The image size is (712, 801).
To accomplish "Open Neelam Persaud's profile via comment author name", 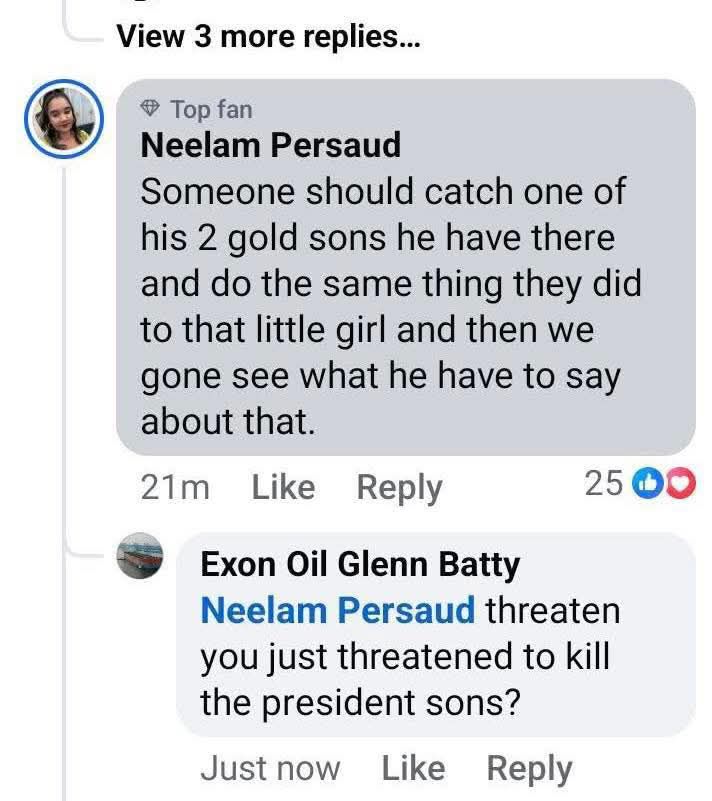I will click(270, 145).
